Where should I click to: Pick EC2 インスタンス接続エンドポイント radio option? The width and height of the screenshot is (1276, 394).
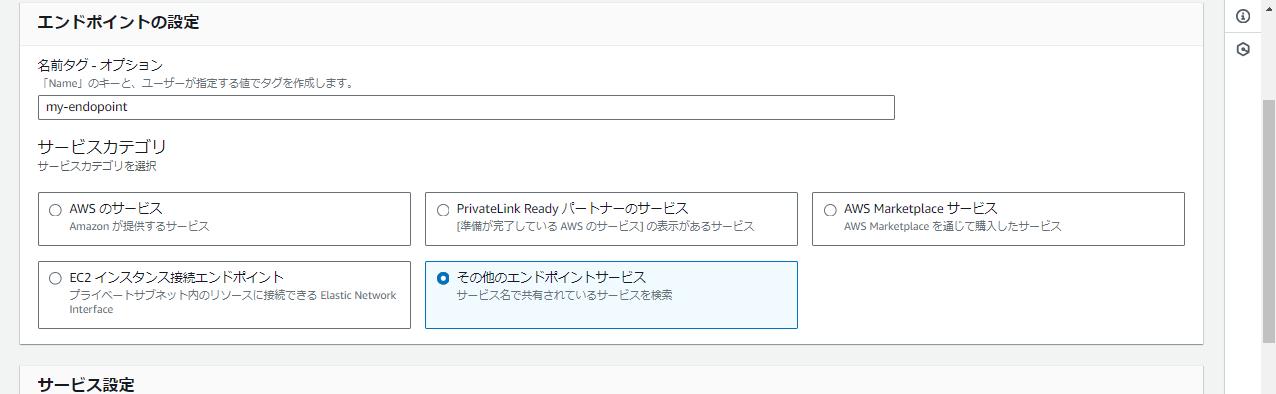click(55, 278)
